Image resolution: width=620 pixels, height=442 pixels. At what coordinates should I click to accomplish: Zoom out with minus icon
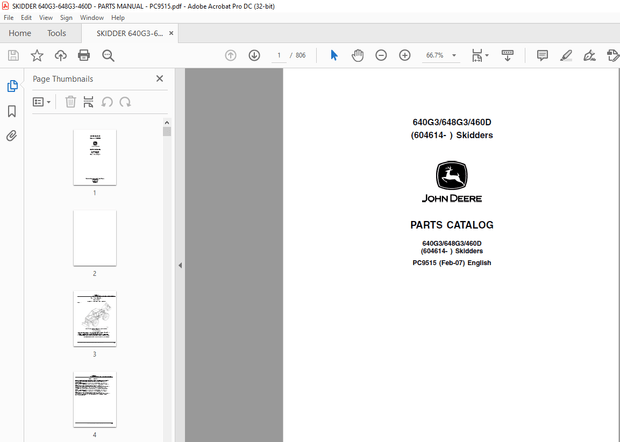(x=381, y=55)
